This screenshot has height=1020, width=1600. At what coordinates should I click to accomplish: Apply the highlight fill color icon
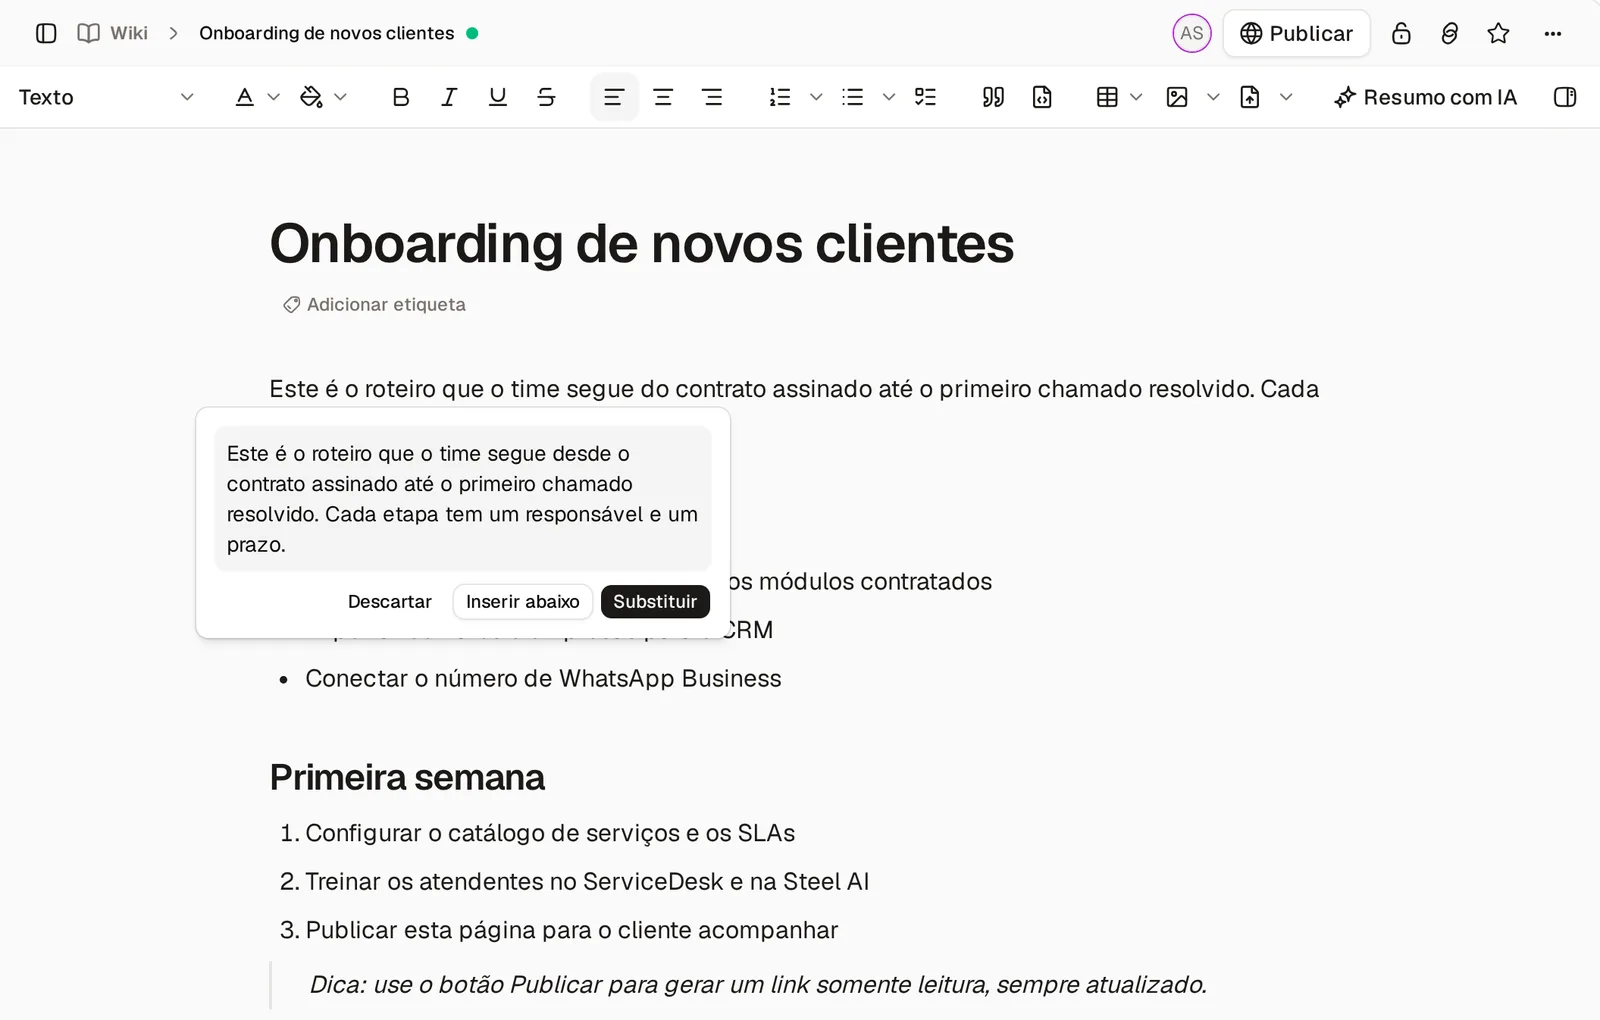(311, 97)
